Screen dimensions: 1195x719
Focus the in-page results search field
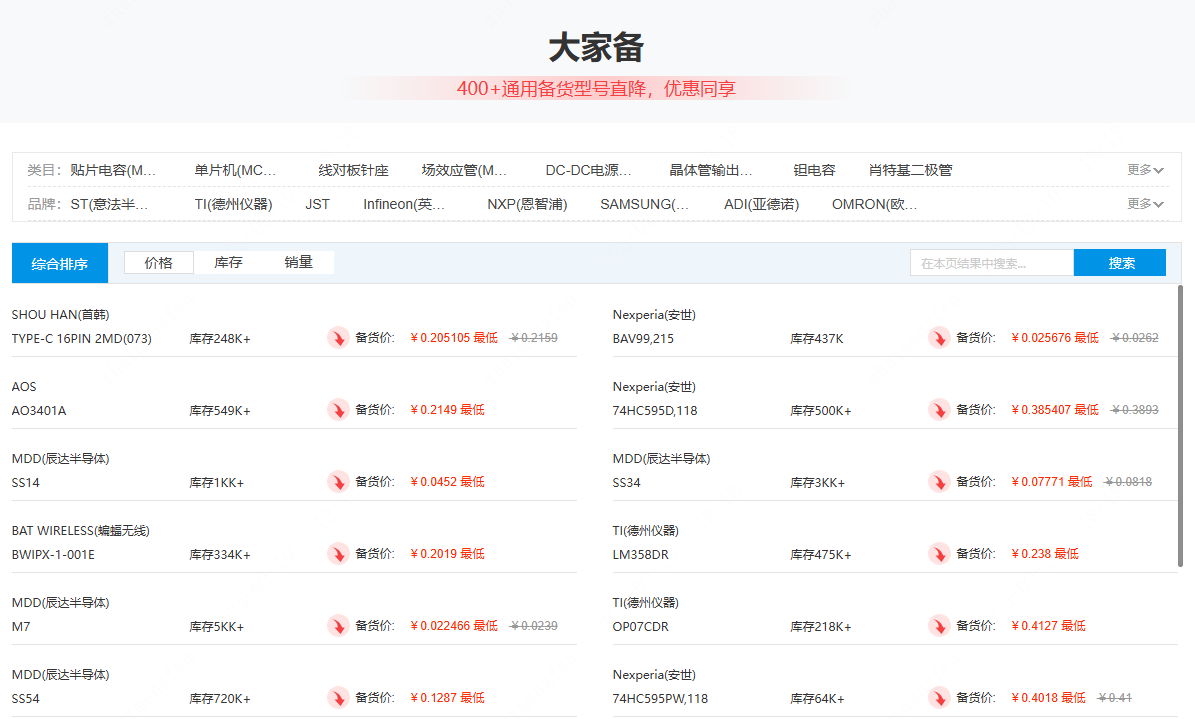(x=991, y=263)
